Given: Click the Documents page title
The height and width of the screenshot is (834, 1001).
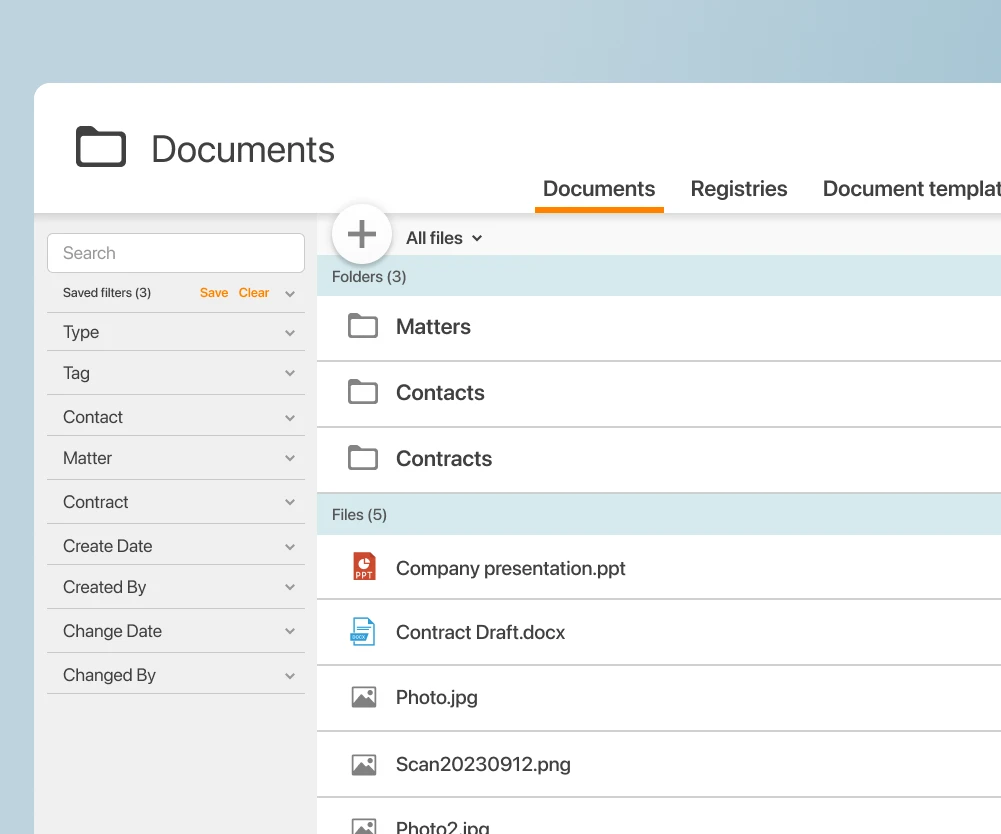Looking at the screenshot, I should click(243, 149).
